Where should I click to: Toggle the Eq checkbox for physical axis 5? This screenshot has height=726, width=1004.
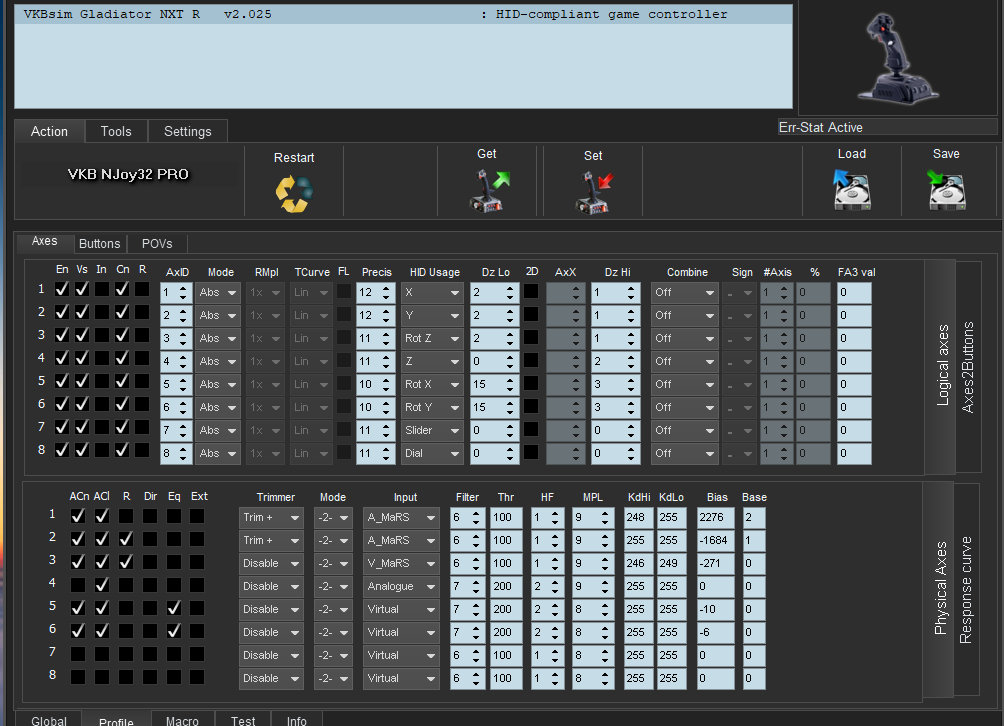[174, 609]
